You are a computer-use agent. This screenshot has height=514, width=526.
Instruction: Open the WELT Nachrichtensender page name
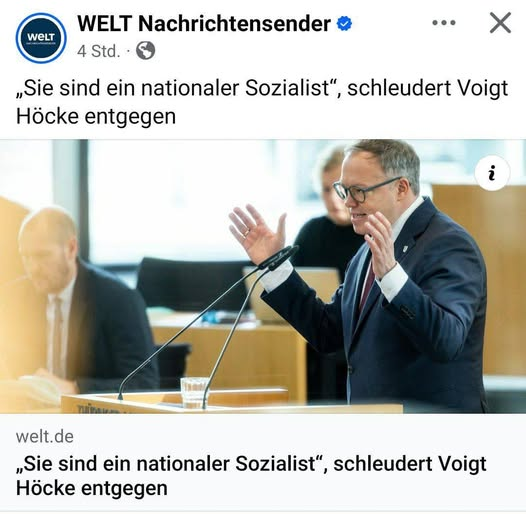pos(204,24)
